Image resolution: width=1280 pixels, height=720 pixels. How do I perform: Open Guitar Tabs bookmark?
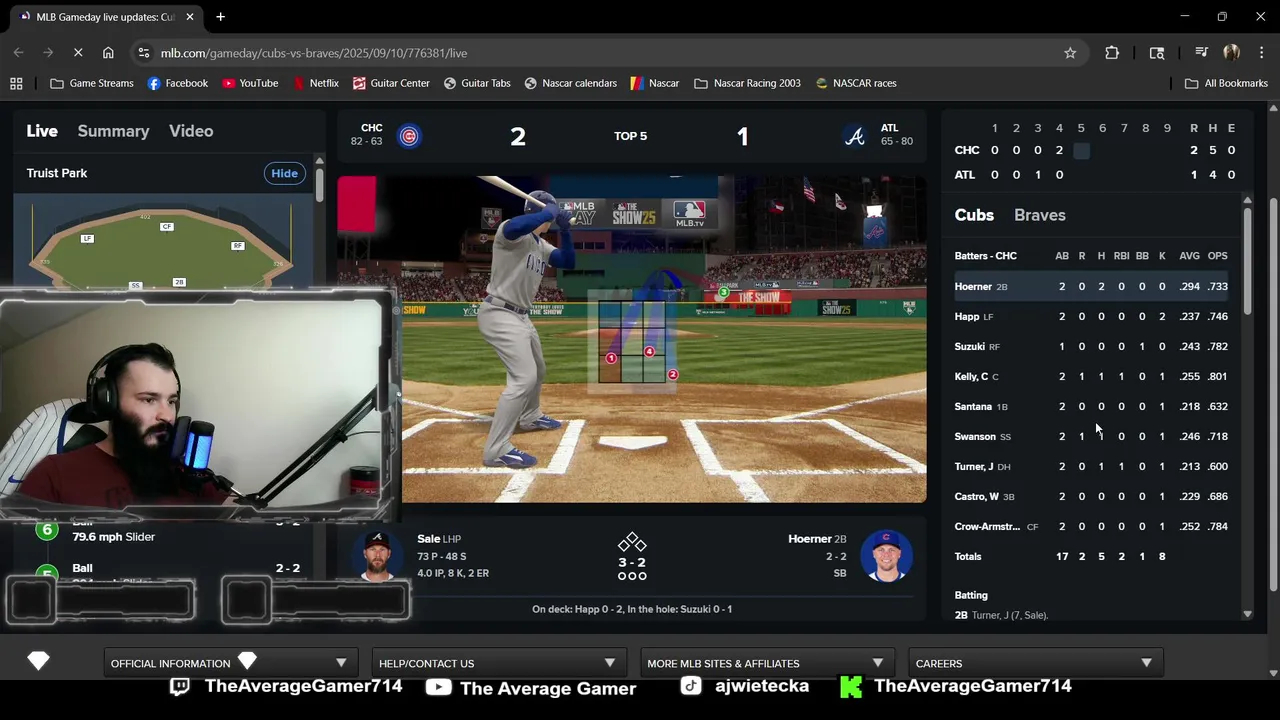point(477,83)
